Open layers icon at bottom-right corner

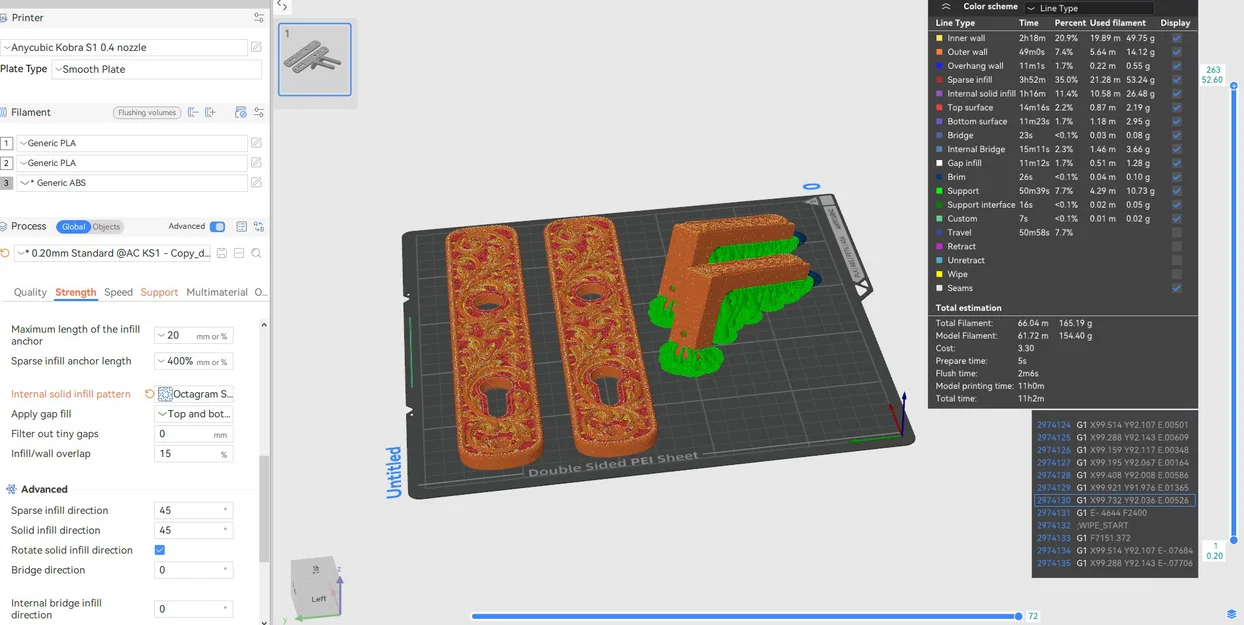tap(1231, 614)
